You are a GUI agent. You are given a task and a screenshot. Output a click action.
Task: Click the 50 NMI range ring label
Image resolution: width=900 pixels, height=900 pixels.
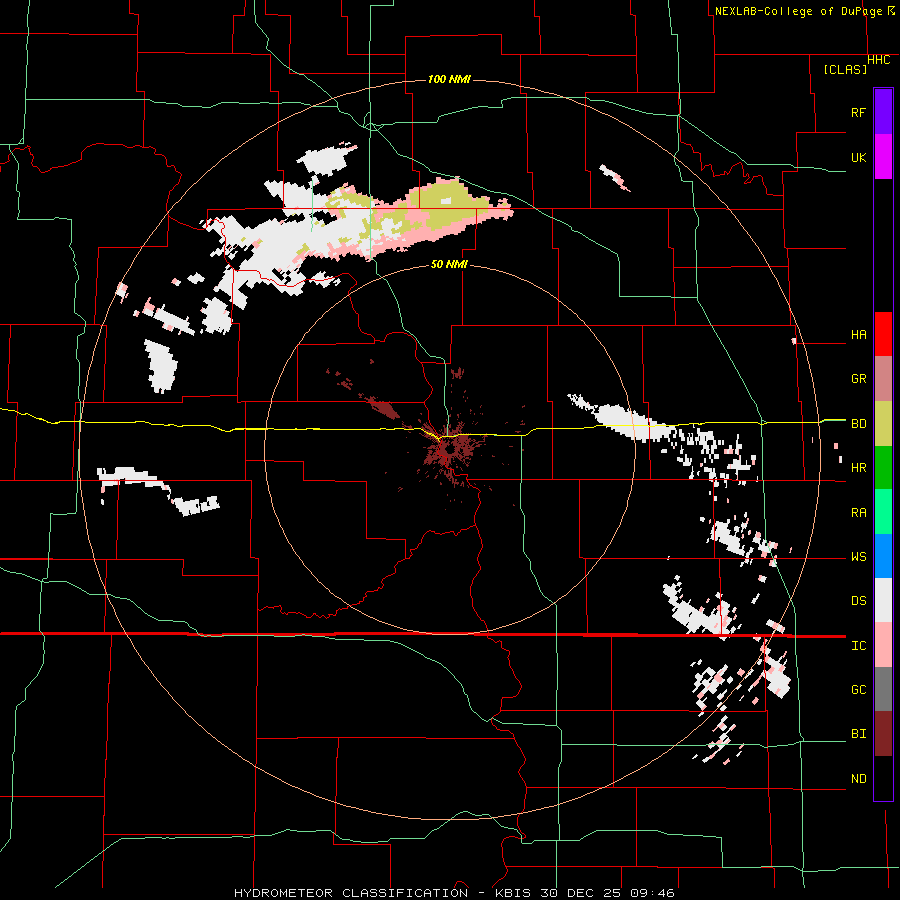pos(449,265)
